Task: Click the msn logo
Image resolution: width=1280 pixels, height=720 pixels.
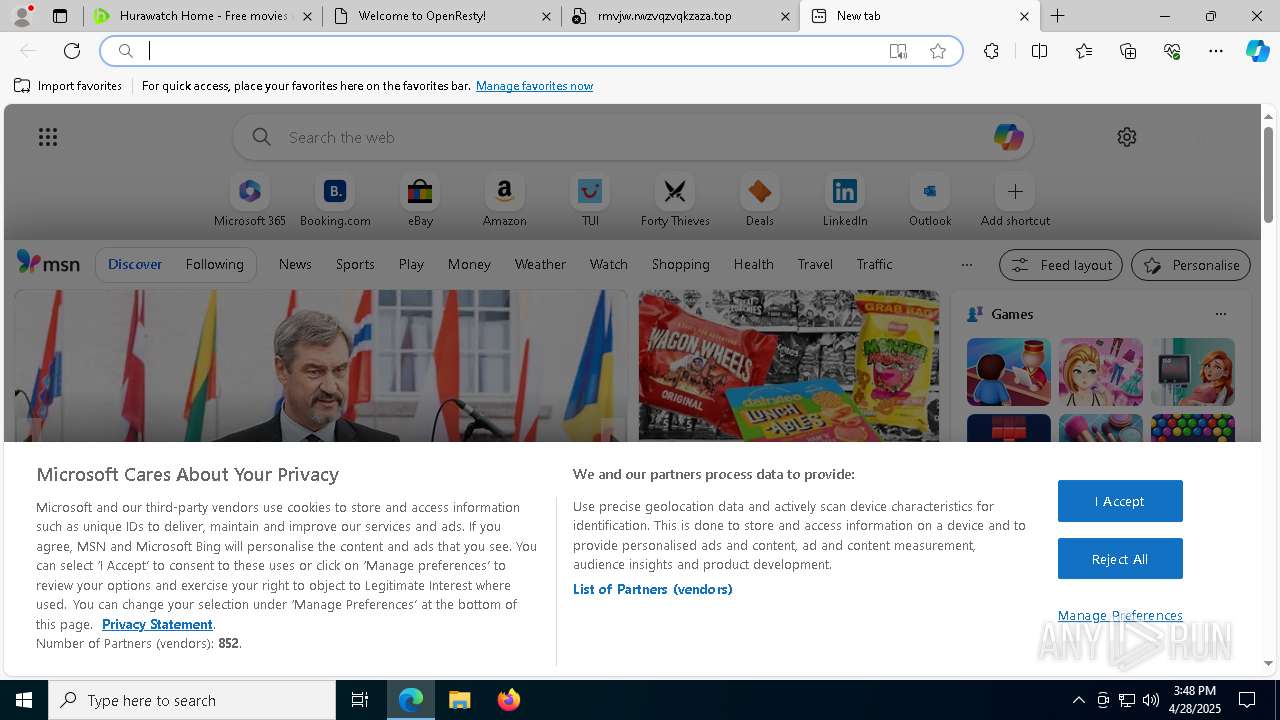Action: (48, 263)
